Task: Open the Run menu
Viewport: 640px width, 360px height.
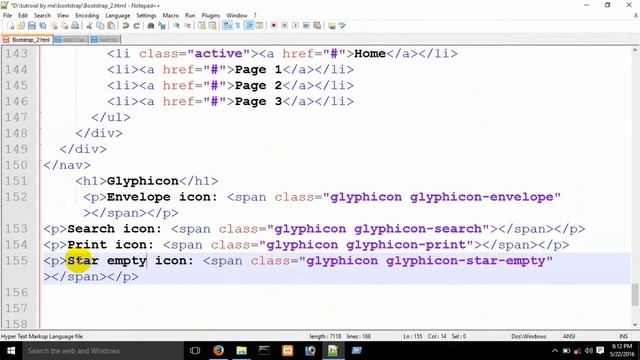Action: click(190, 16)
